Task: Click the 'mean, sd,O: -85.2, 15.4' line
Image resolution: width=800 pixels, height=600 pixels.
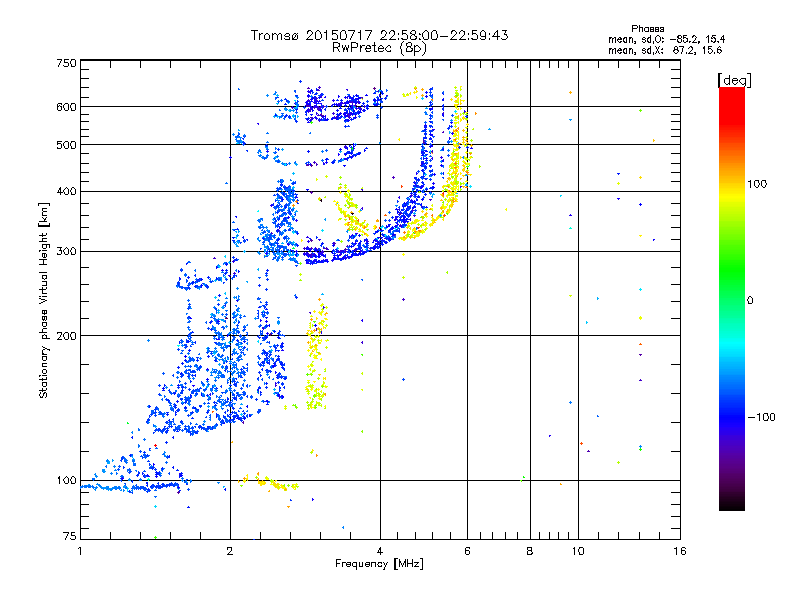Action: click(x=666, y=39)
